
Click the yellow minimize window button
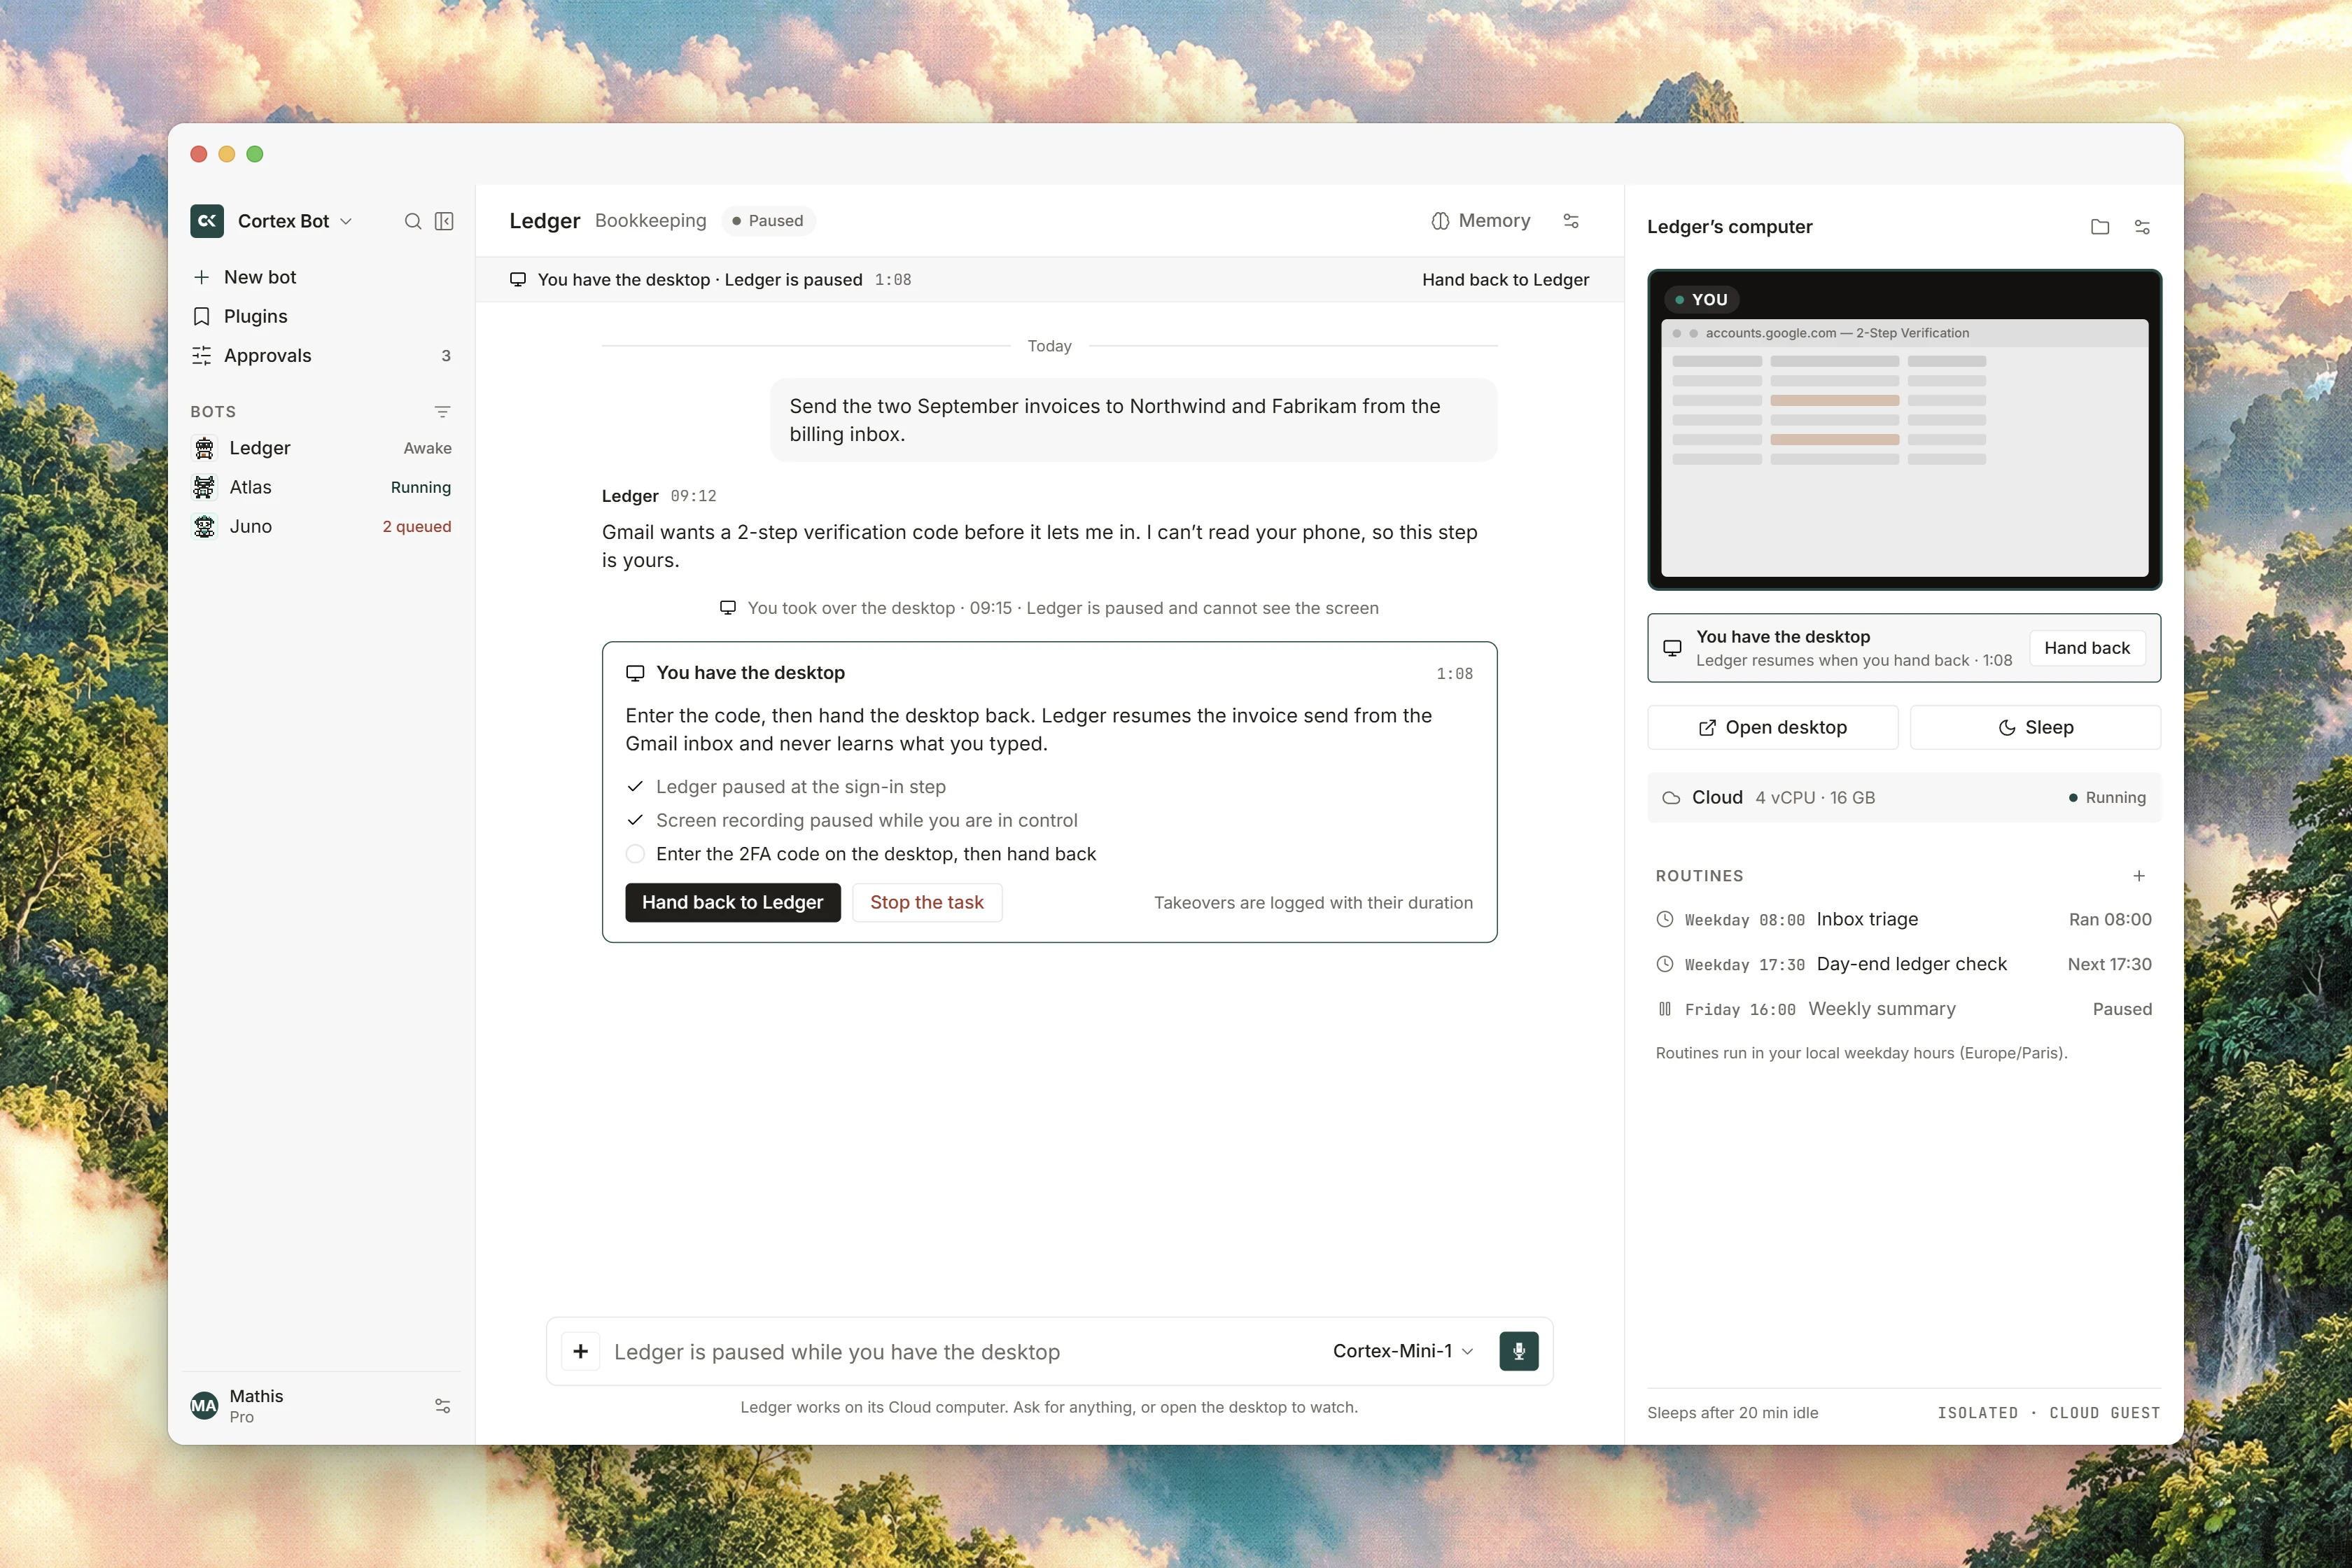[x=227, y=154]
